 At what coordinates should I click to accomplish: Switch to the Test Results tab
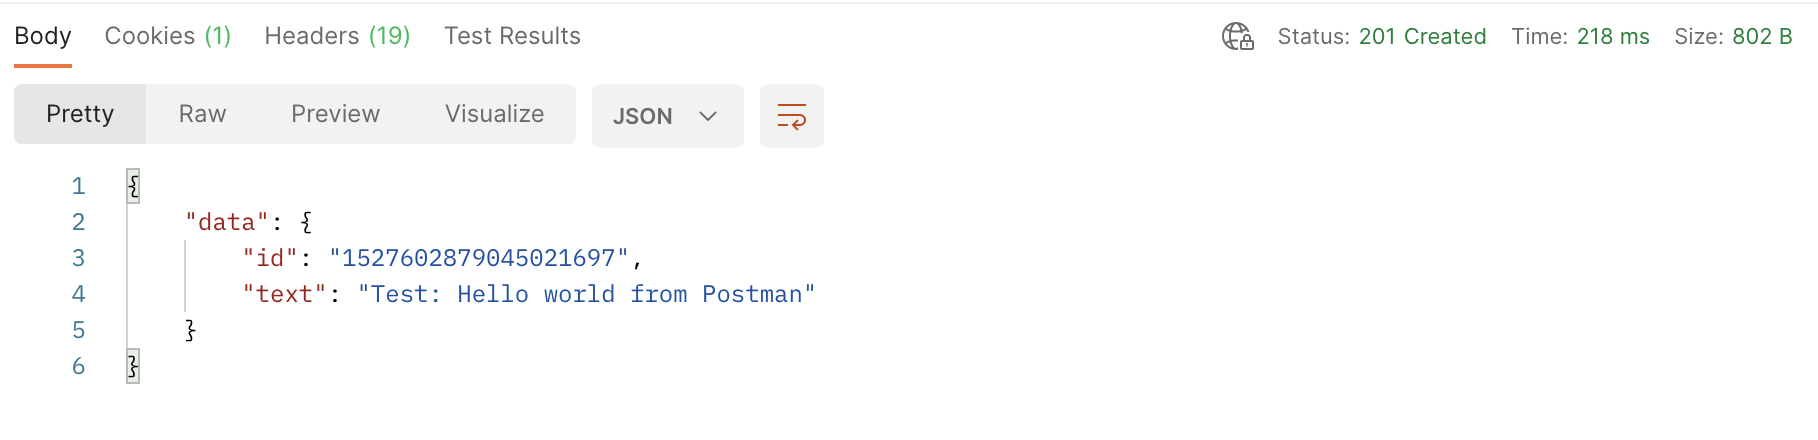click(512, 36)
